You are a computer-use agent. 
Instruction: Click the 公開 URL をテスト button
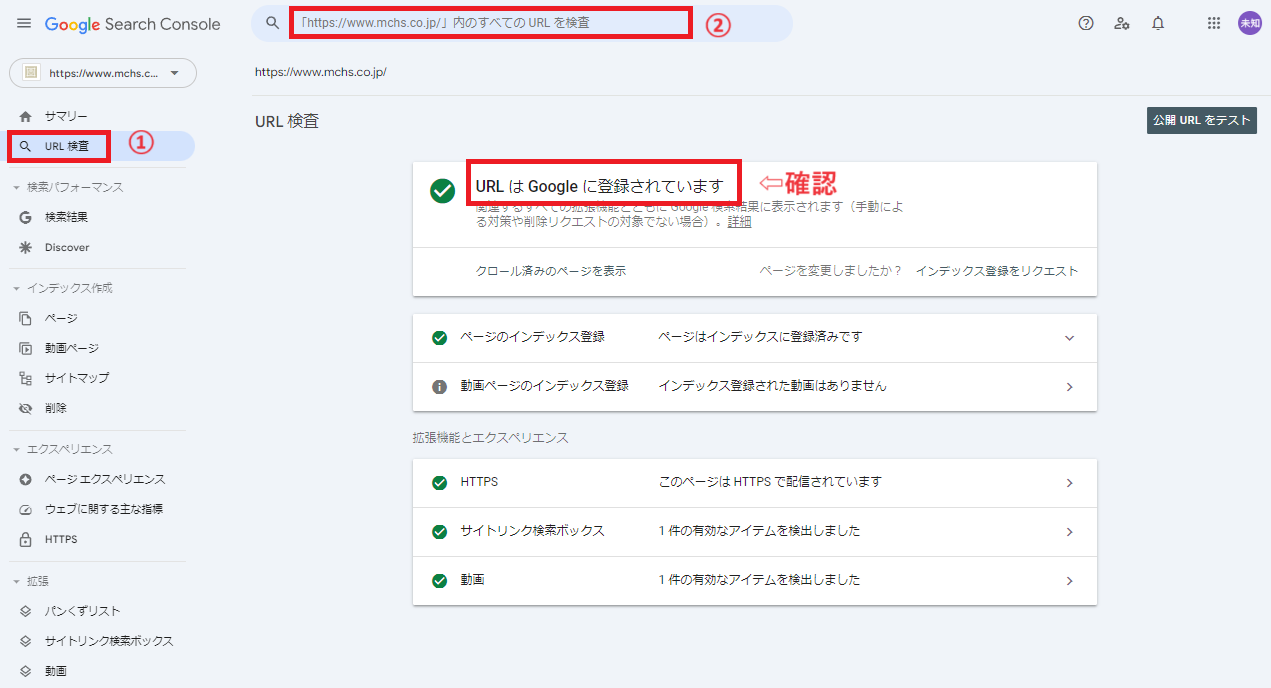(x=1201, y=120)
